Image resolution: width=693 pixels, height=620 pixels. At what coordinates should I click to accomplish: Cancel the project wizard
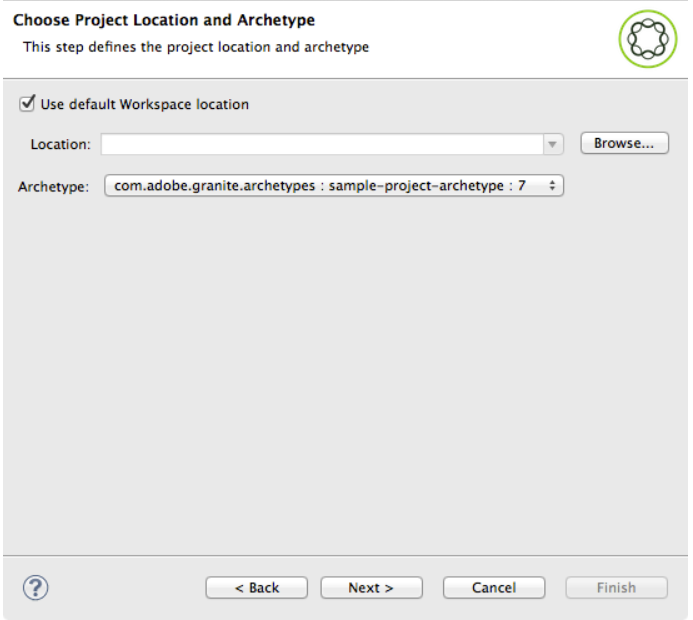coord(494,588)
